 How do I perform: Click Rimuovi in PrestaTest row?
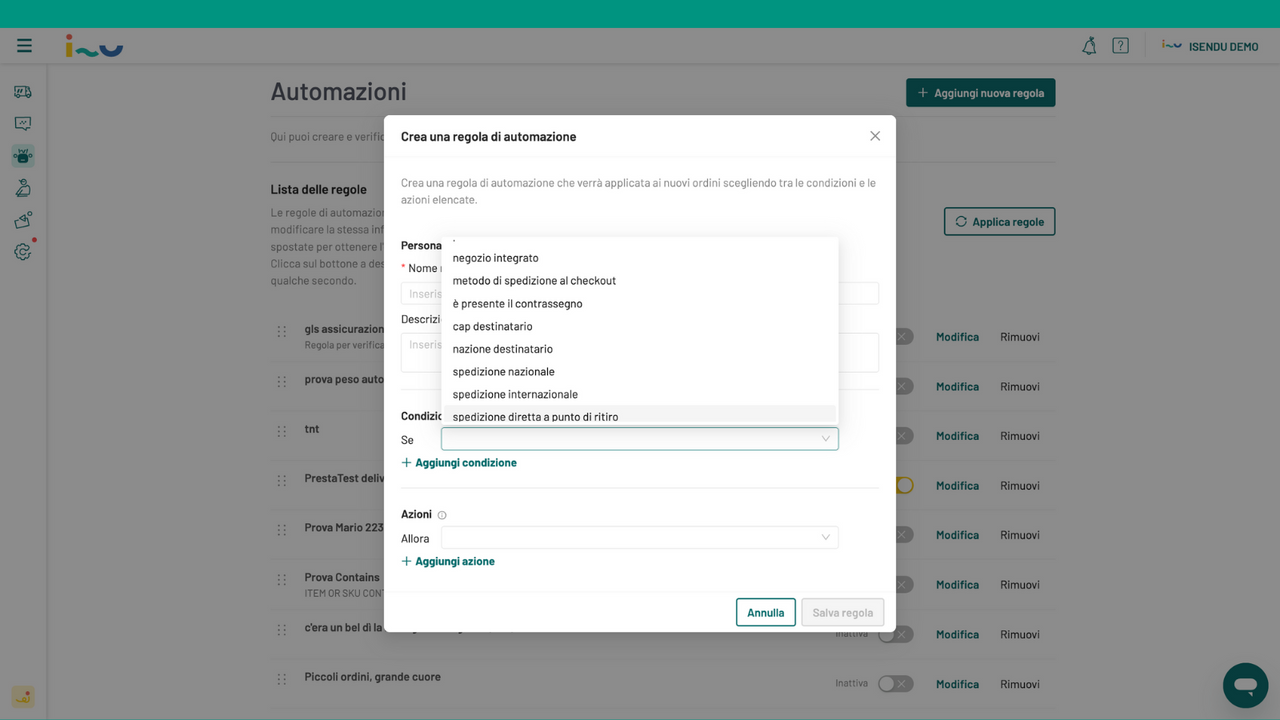point(1020,486)
